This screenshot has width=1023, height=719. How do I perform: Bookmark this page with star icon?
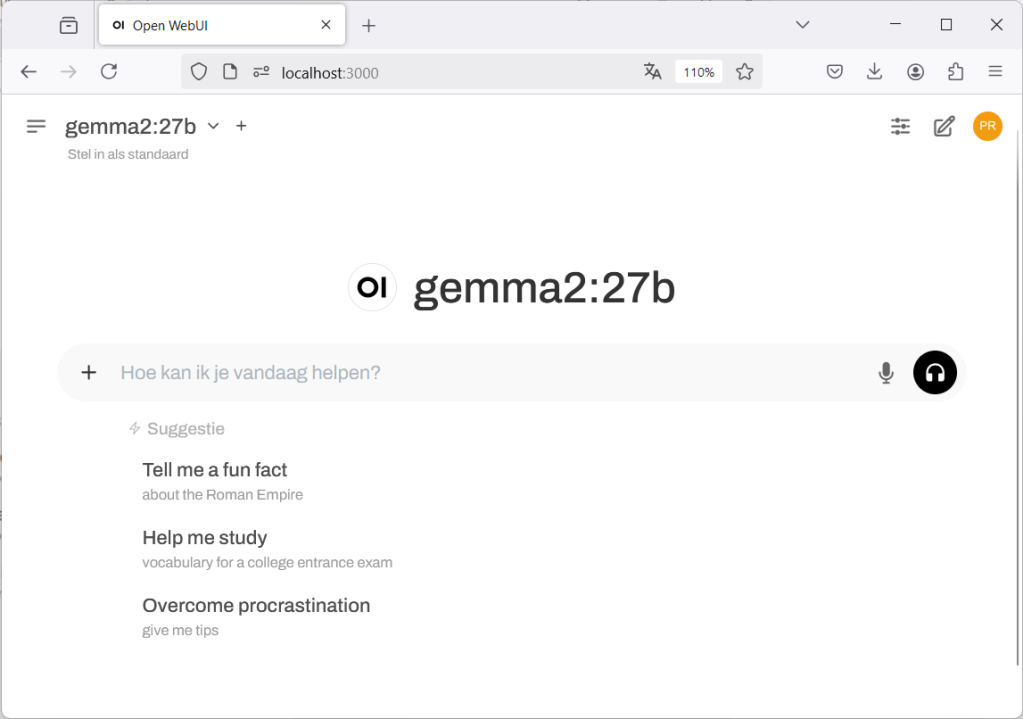pyautogui.click(x=744, y=72)
